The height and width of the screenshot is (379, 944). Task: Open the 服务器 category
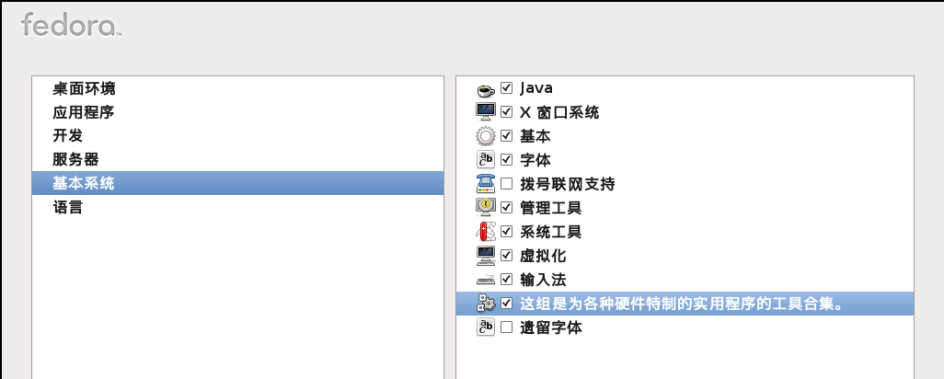(x=238, y=159)
